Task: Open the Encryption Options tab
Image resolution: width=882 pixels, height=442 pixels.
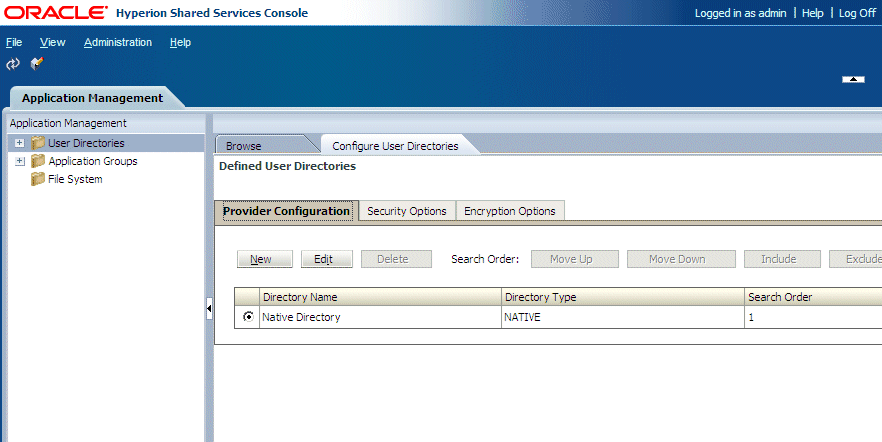Action: pos(510,211)
